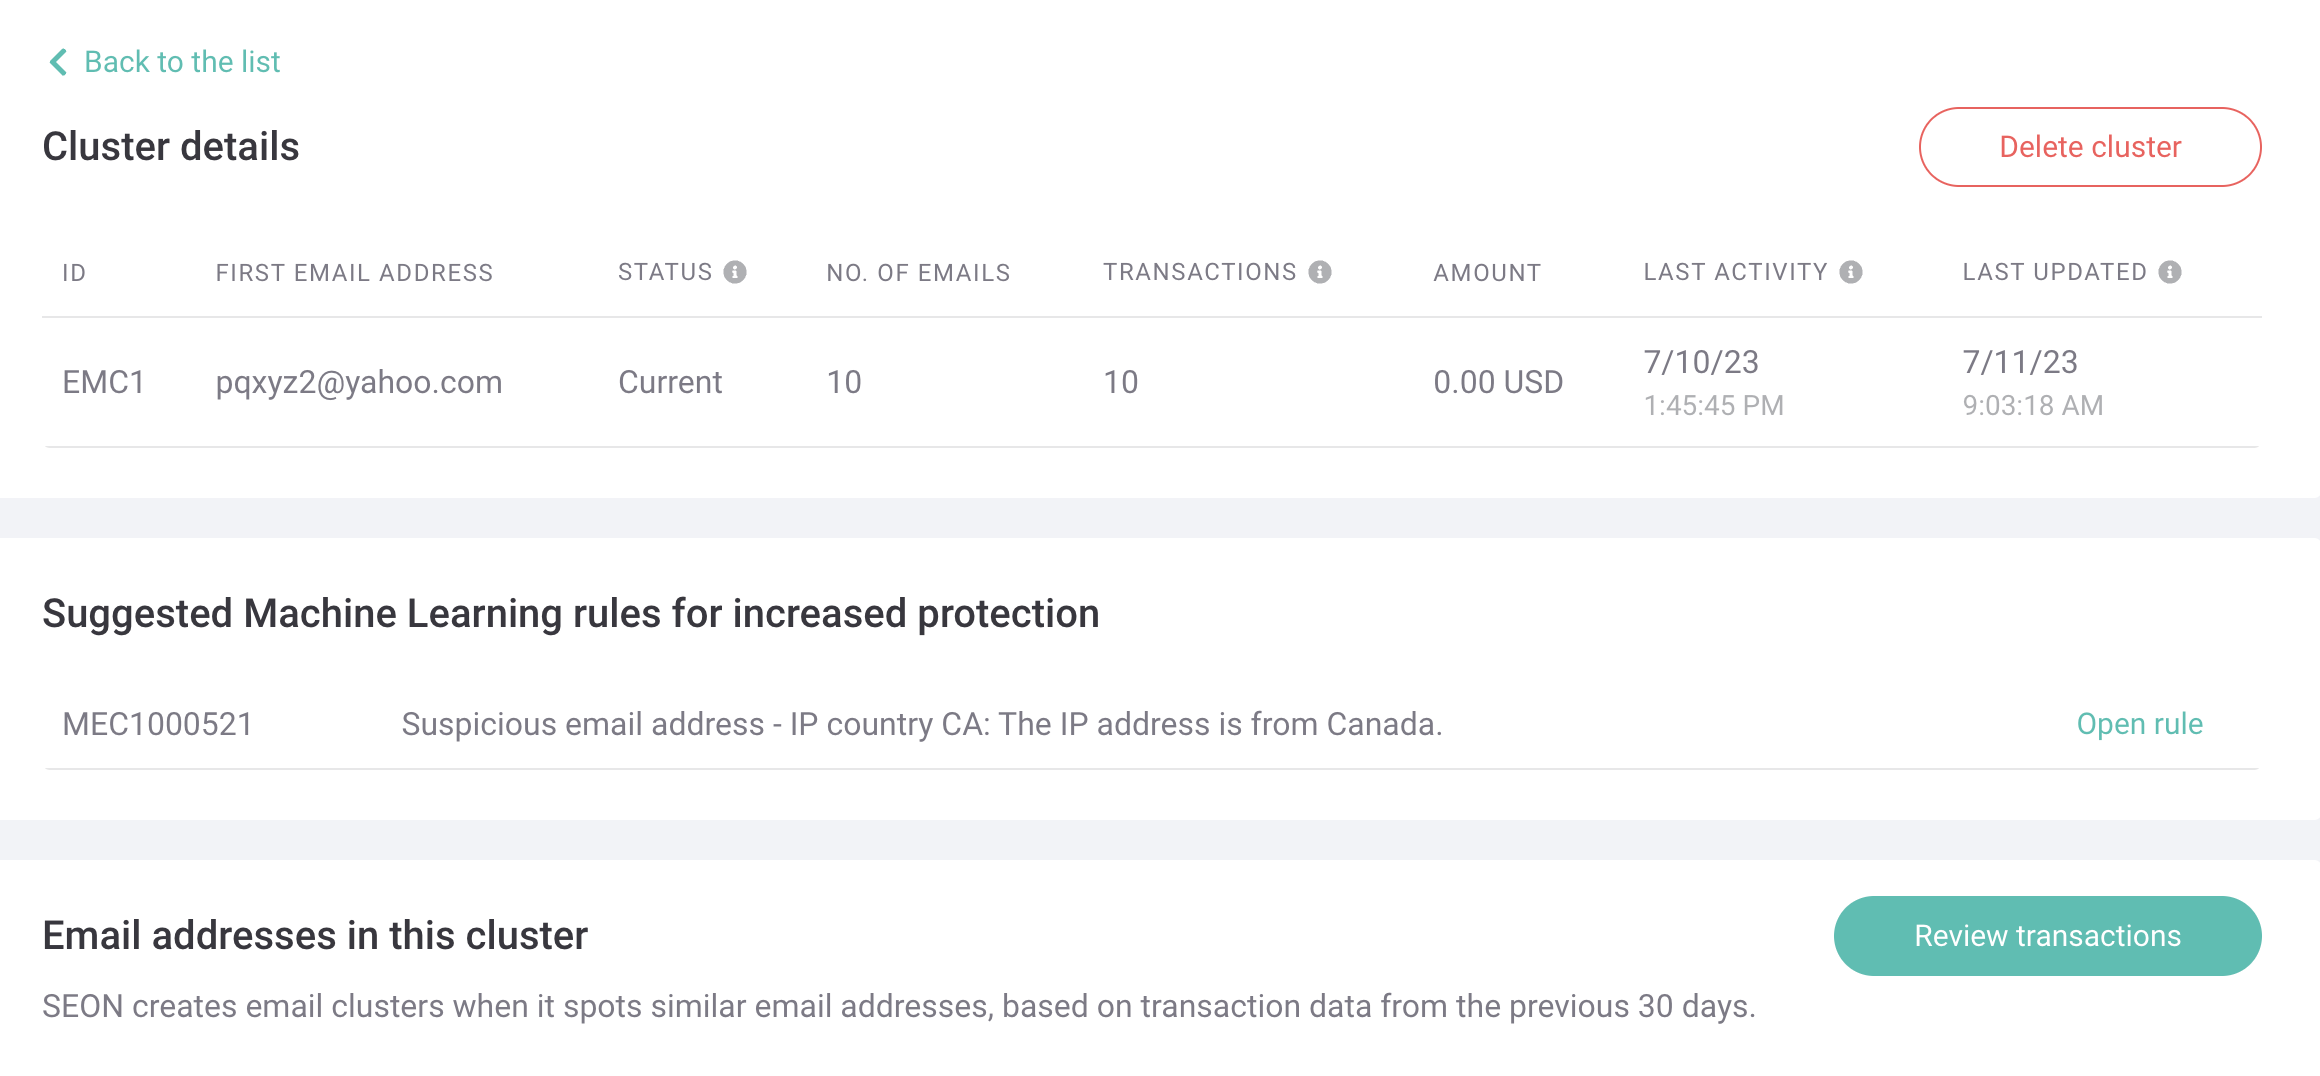The width and height of the screenshot is (2320, 1076).
Task: Show info for Last Activity column
Action: (x=1851, y=272)
